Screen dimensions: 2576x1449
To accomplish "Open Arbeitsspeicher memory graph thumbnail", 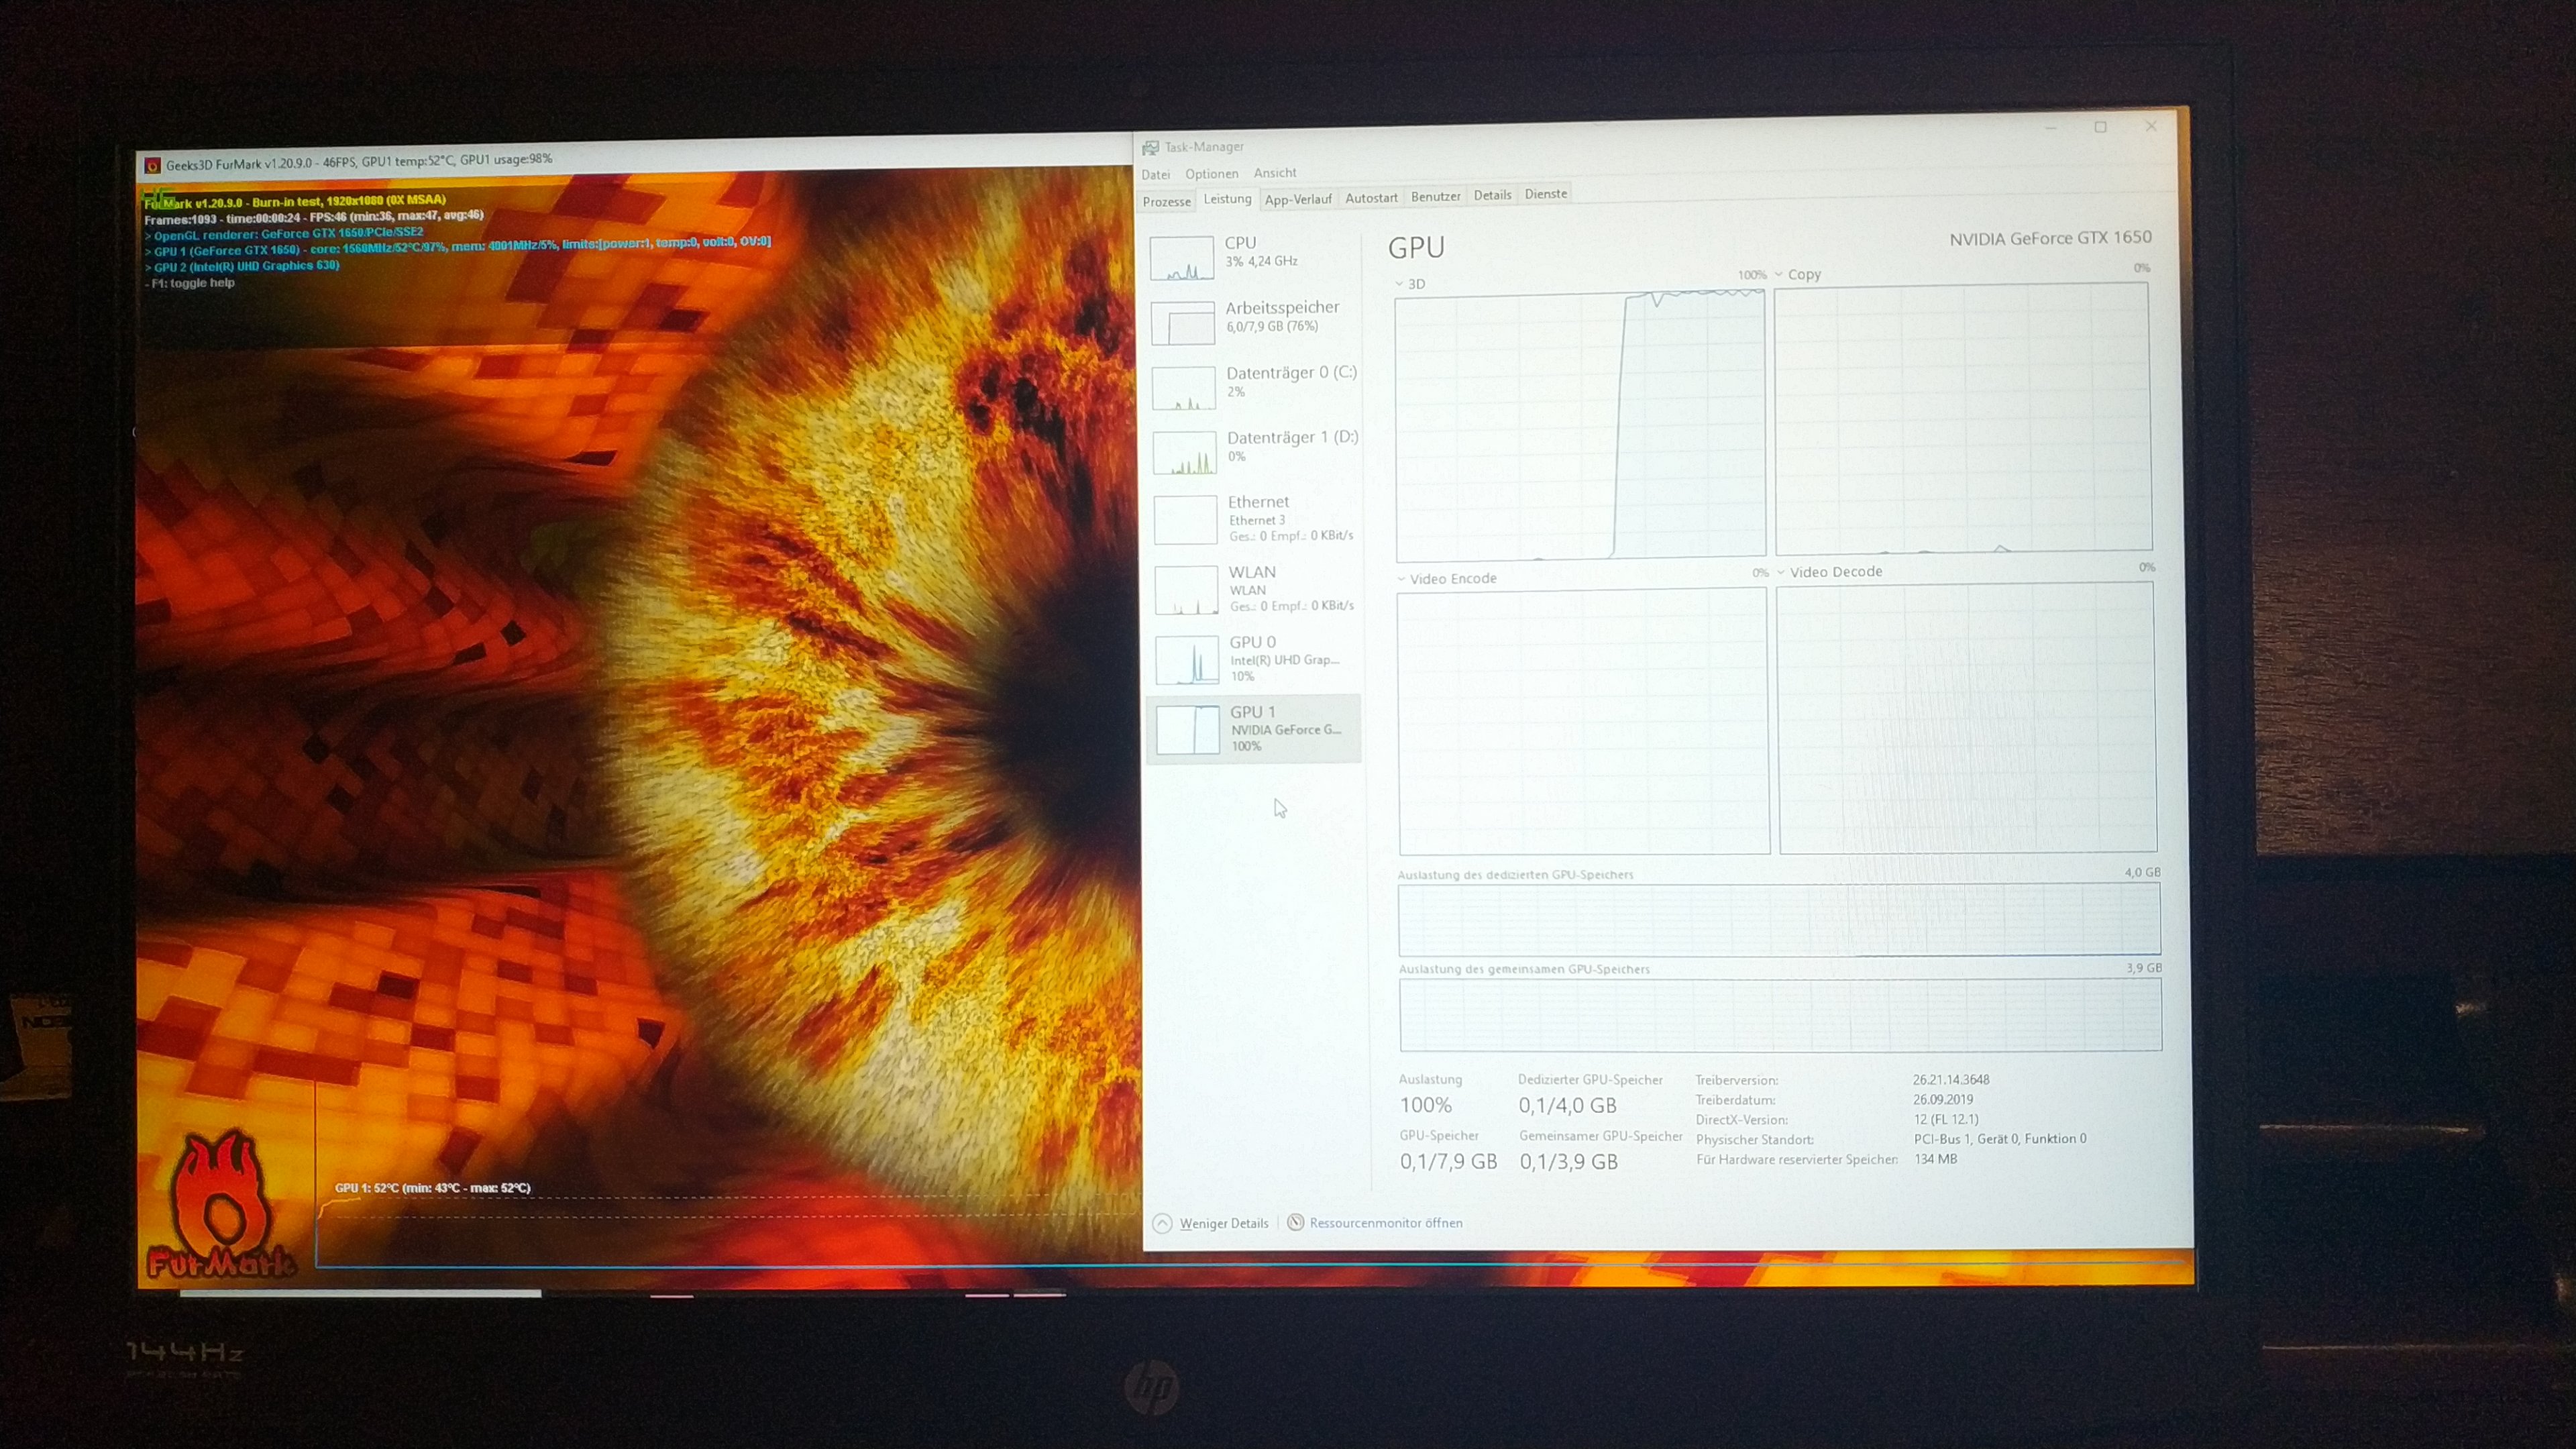I will point(1182,323).
